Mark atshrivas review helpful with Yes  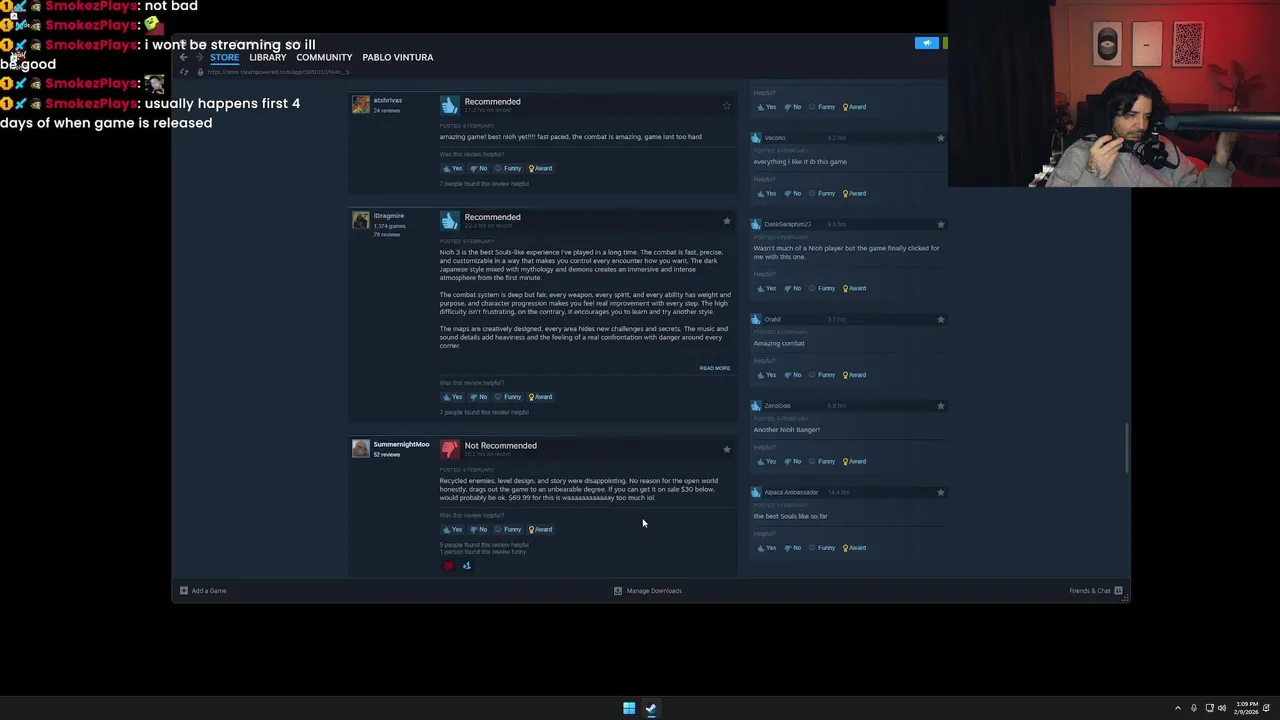pyautogui.click(x=452, y=168)
